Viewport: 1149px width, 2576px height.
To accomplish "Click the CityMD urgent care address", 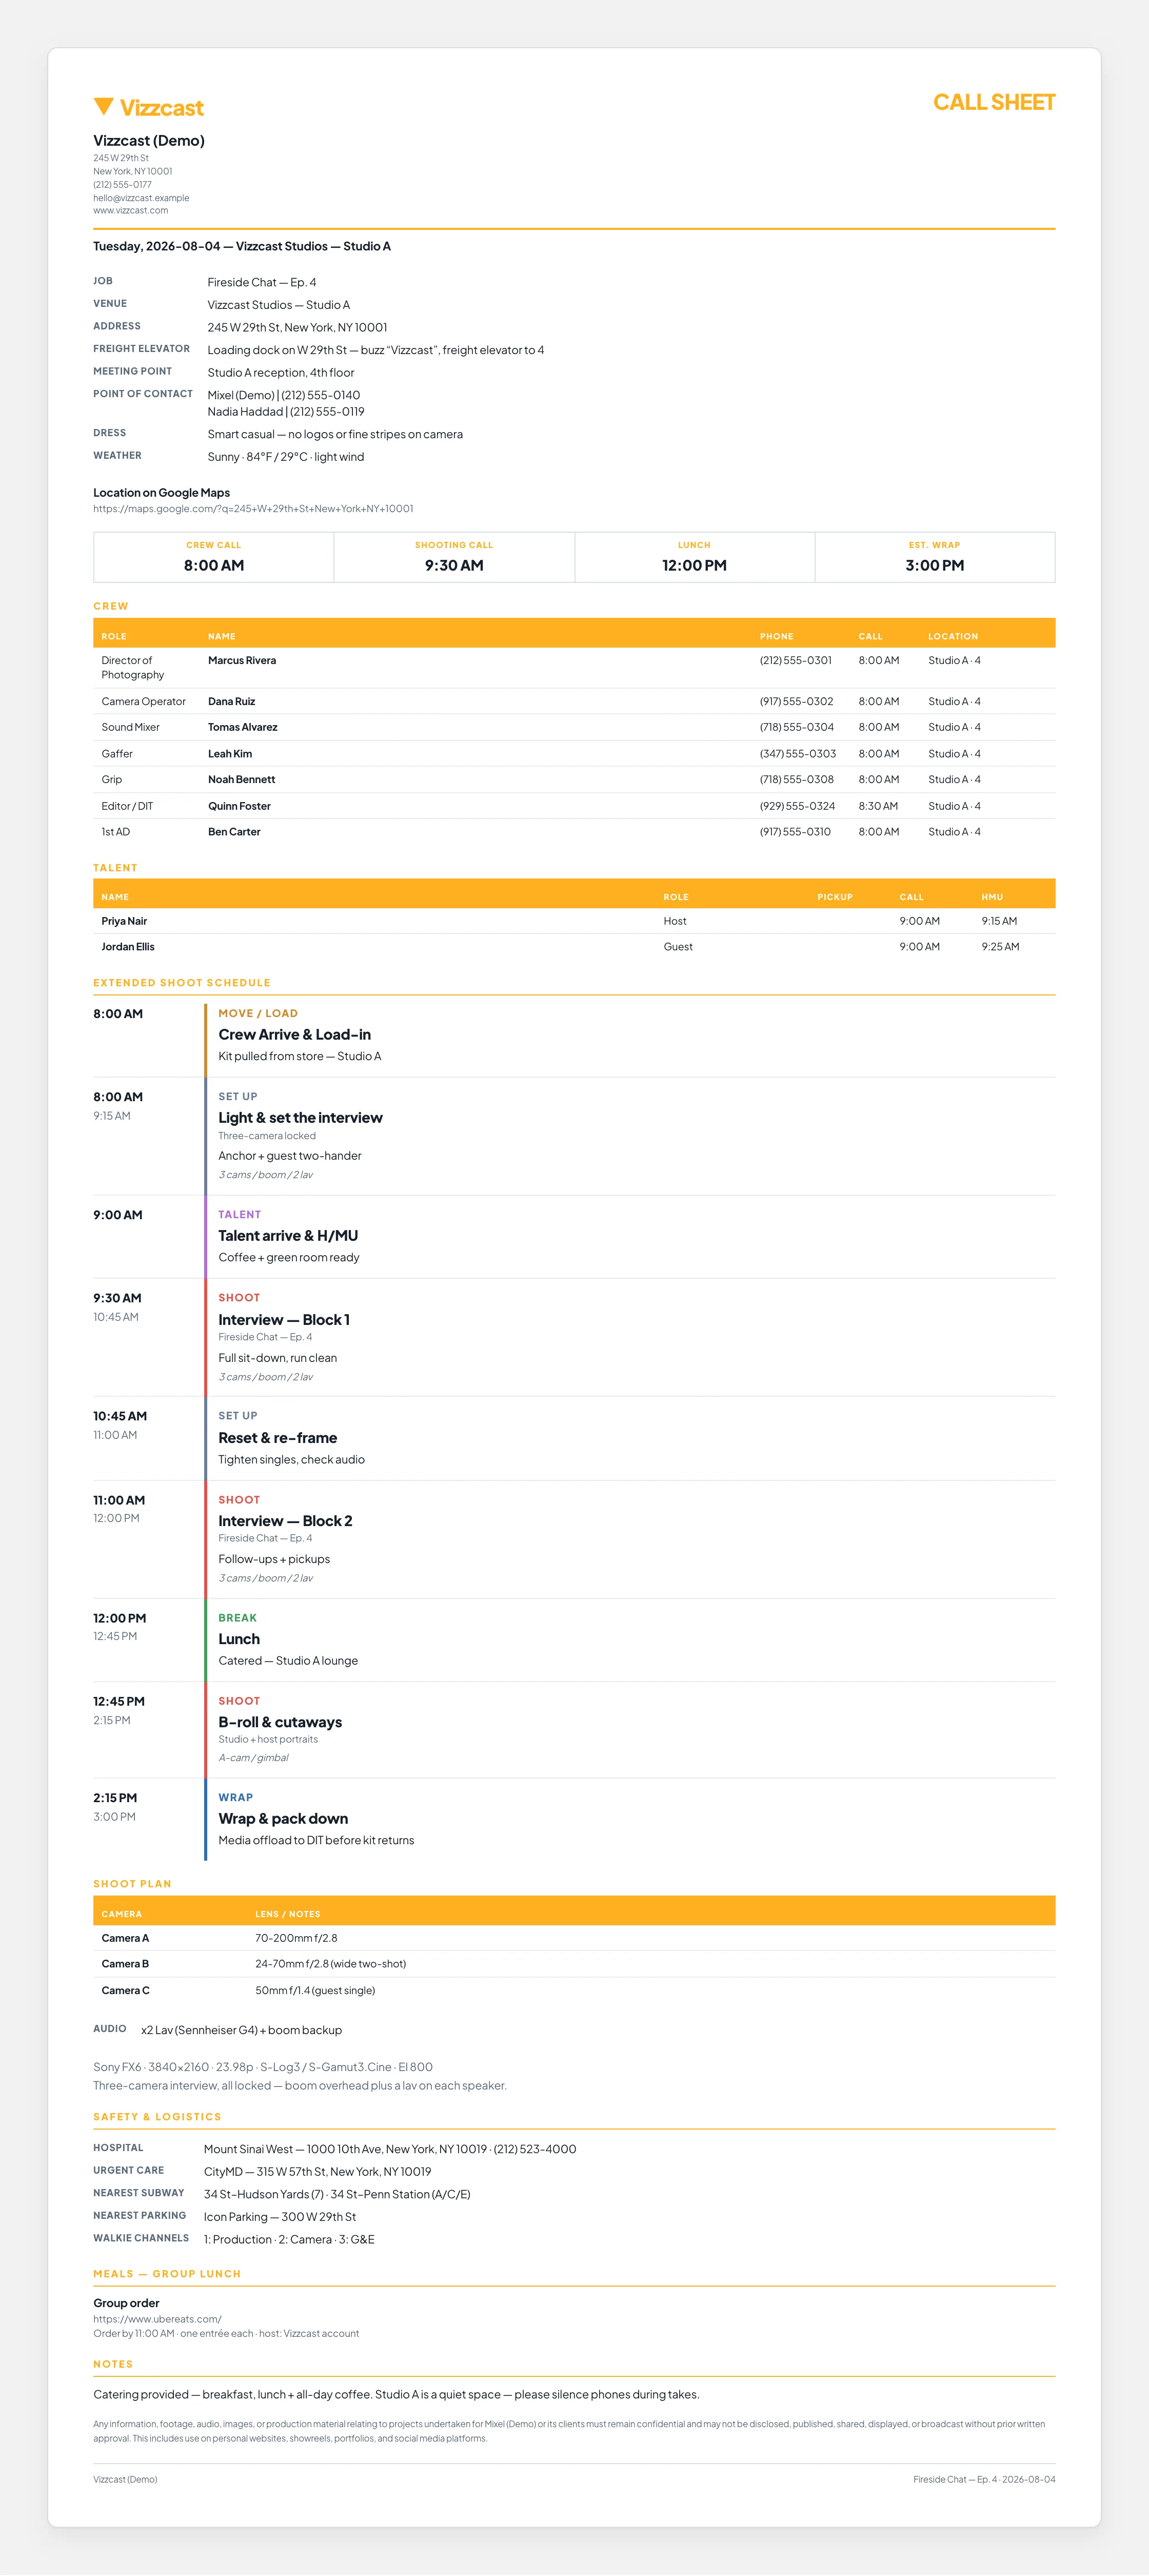I will (x=318, y=2172).
